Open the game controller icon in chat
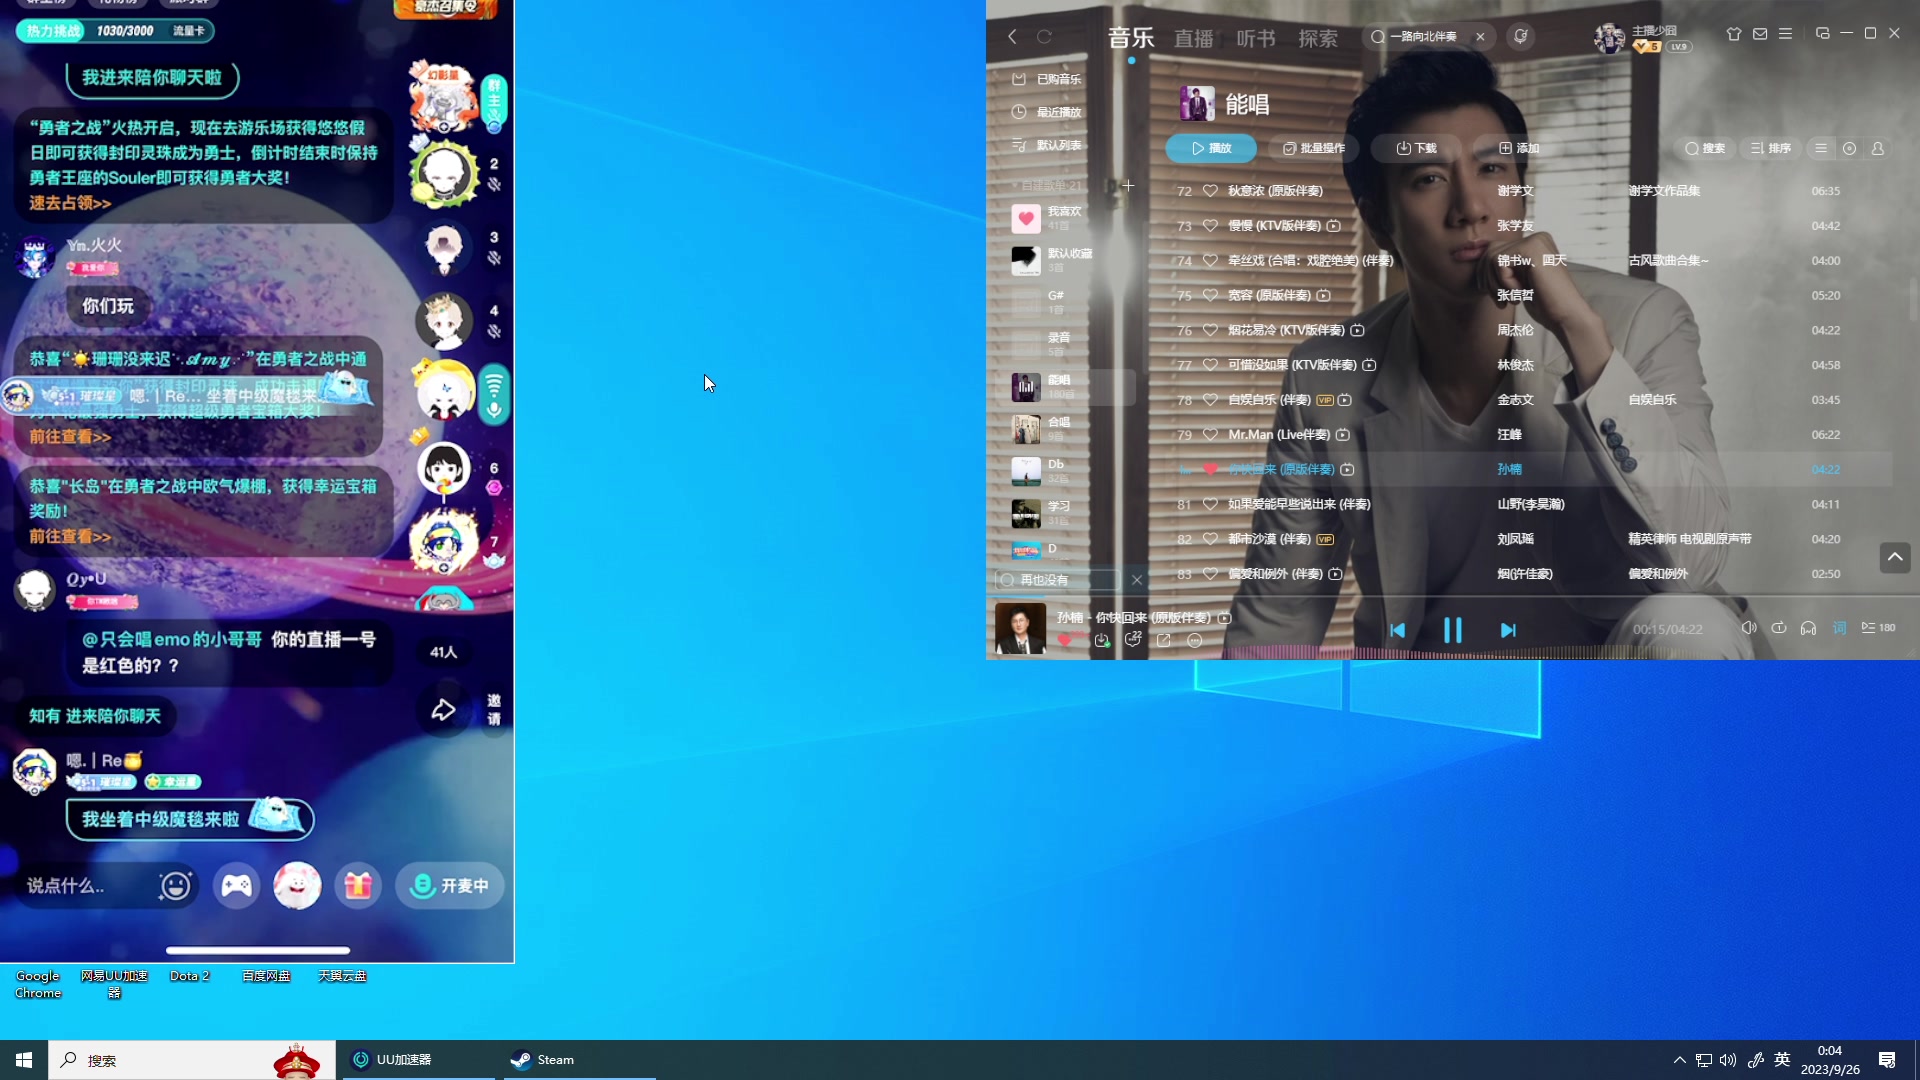The image size is (1920, 1080). [236, 886]
